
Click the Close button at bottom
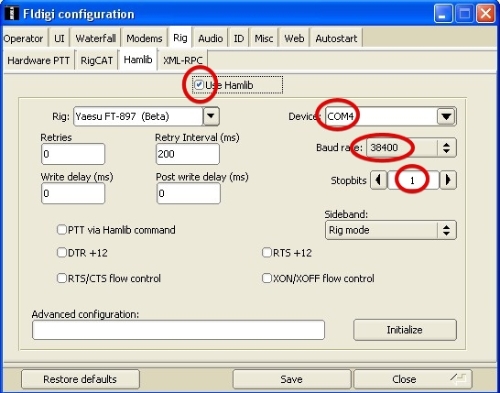[413, 379]
